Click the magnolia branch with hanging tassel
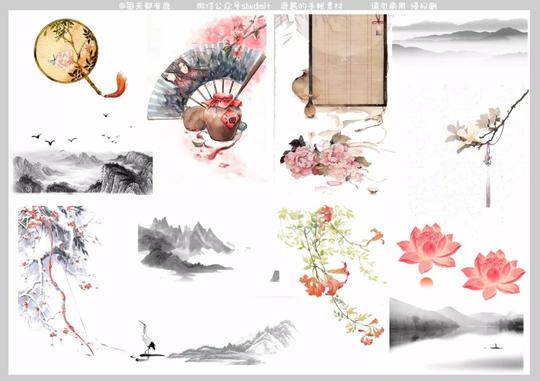 click(x=487, y=148)
